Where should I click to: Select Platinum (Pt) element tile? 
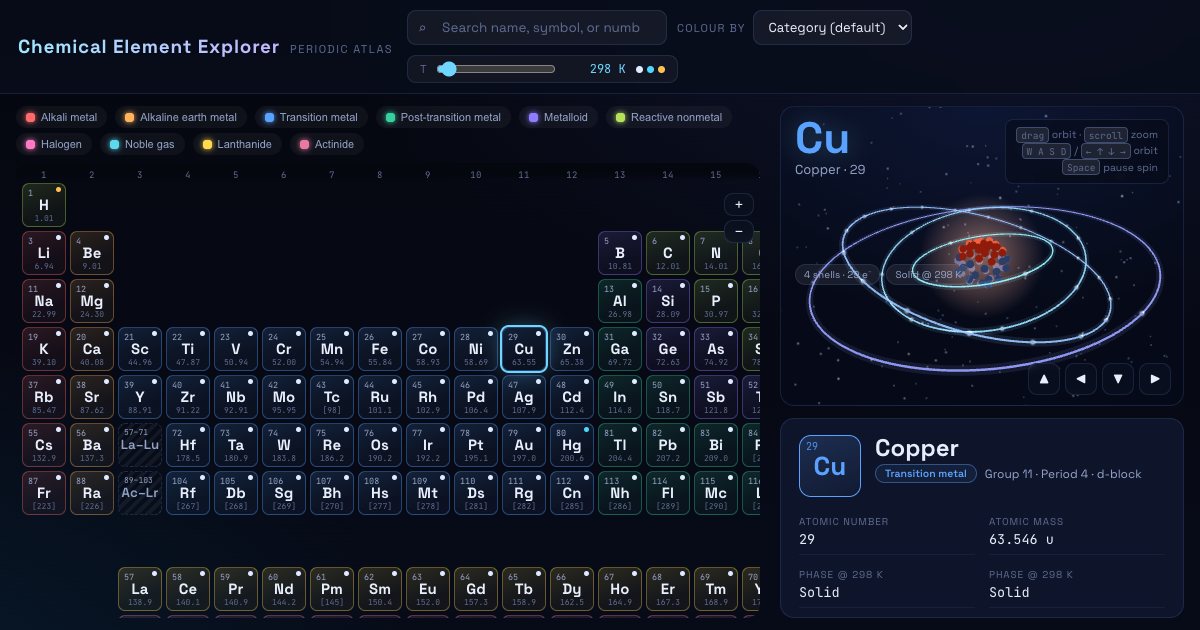pyautogui.click(x=476, y=445)
